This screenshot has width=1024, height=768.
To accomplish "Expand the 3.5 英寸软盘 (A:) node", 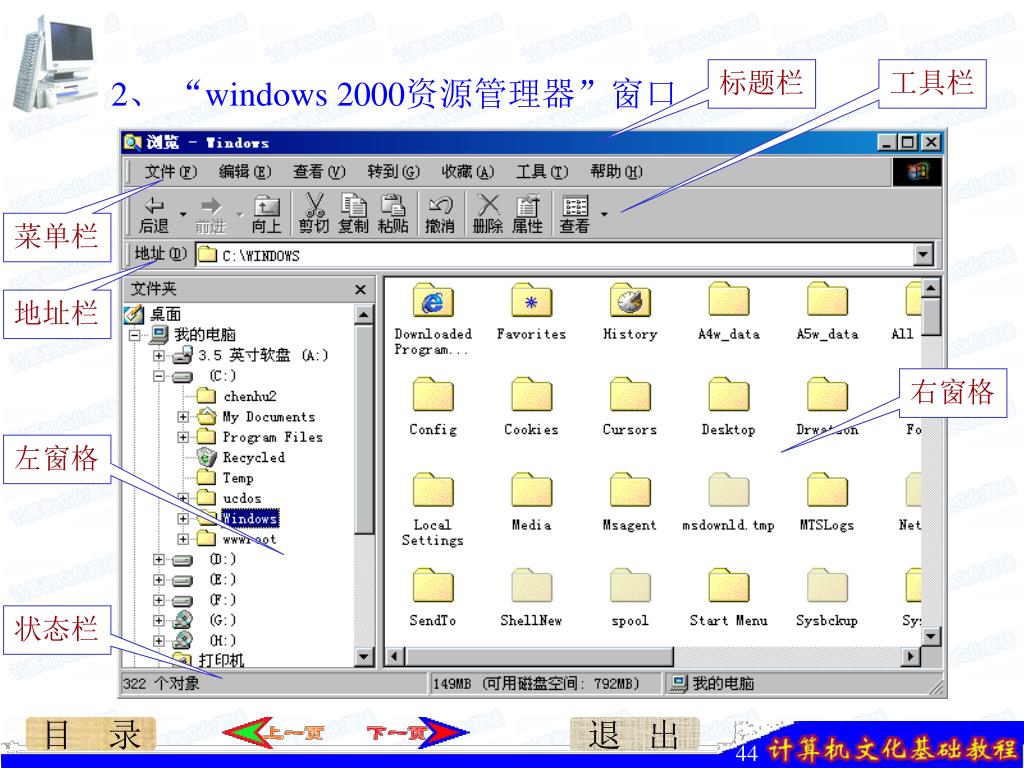I will coord(159,355).
